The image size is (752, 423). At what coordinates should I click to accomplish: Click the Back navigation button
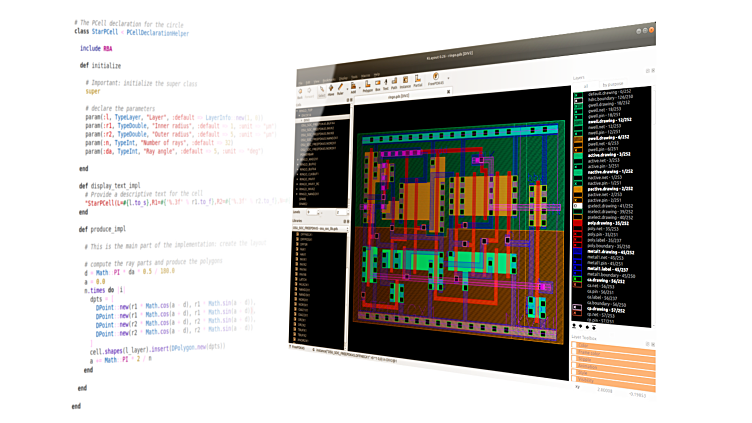click(300, 93)
